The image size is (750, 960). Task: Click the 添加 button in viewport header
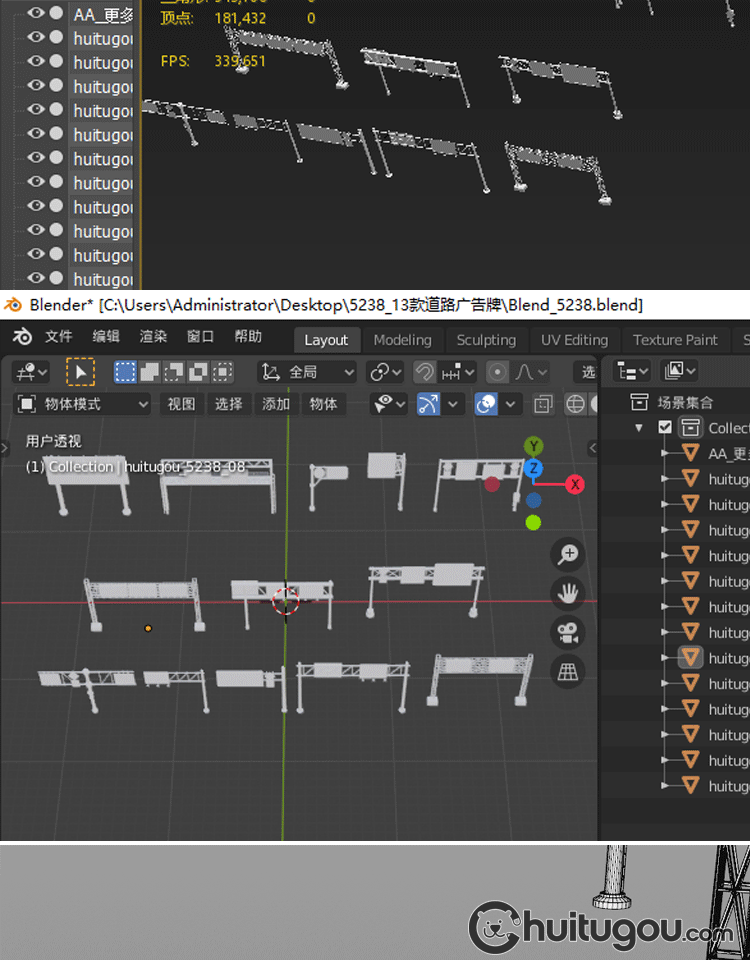click(276, 404)
